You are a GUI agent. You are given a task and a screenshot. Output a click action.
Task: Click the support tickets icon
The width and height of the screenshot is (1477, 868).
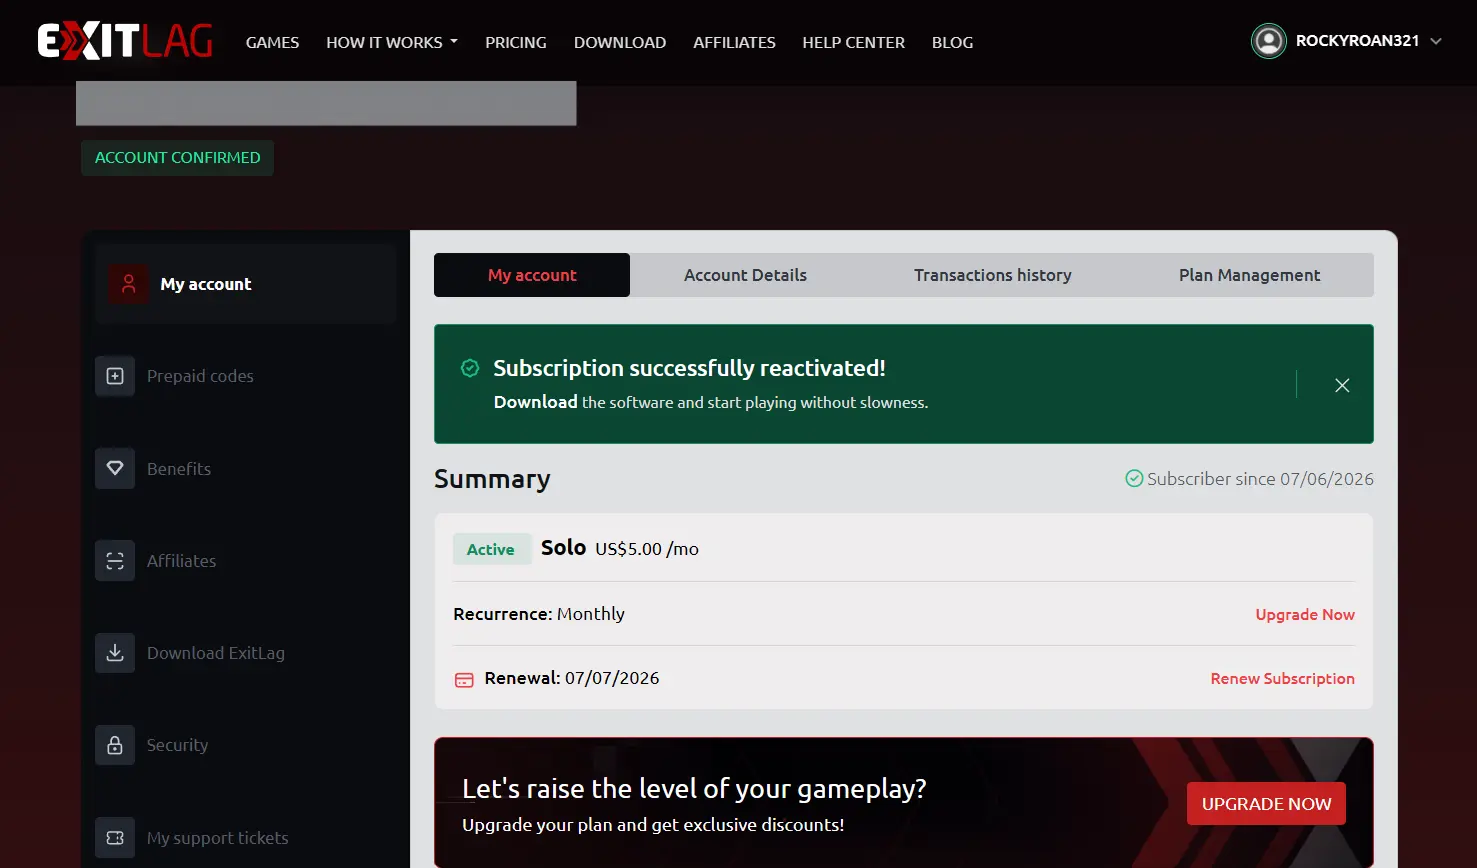point(115,838)
